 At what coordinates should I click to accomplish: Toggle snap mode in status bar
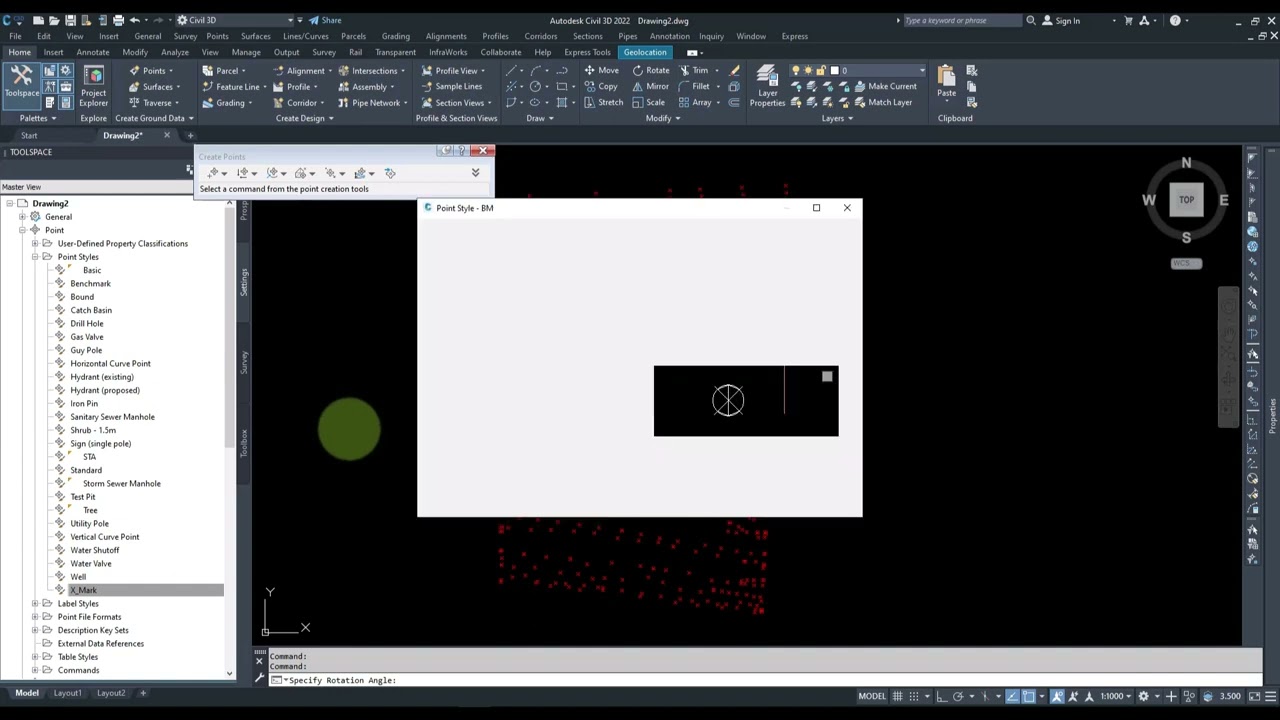coord(913,696)
